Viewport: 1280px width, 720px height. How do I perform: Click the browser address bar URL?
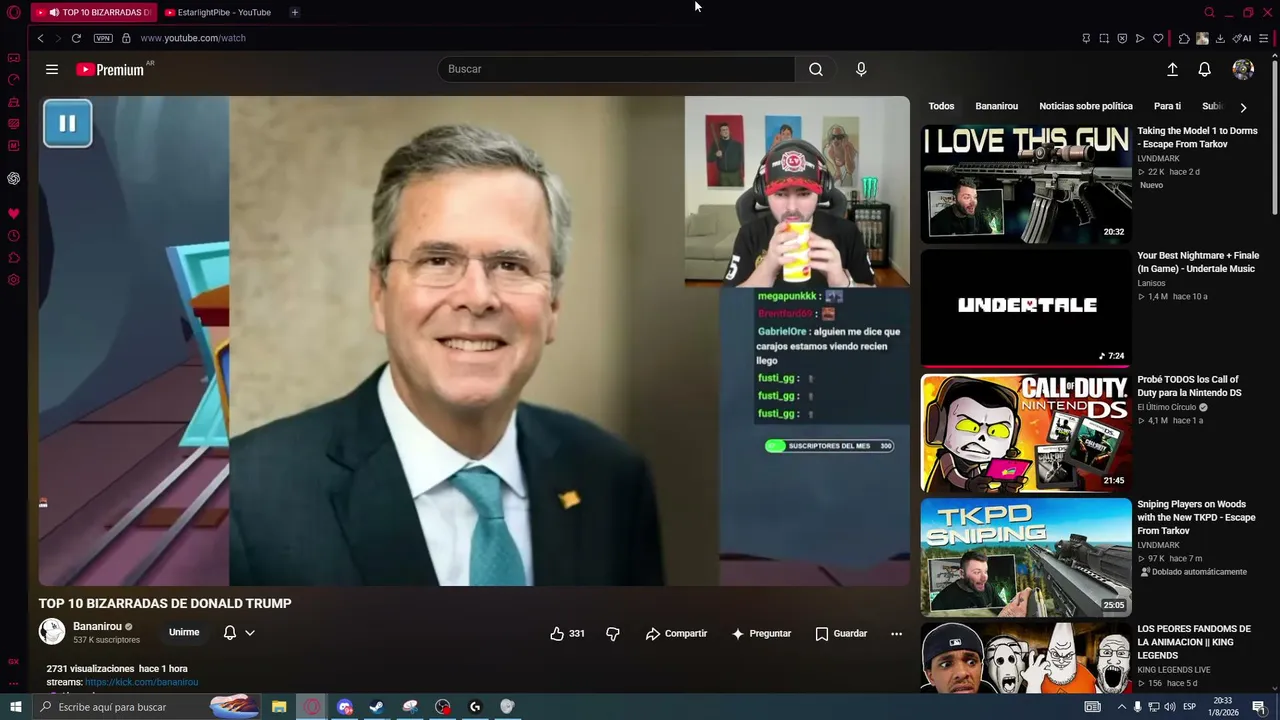point(193,38)
